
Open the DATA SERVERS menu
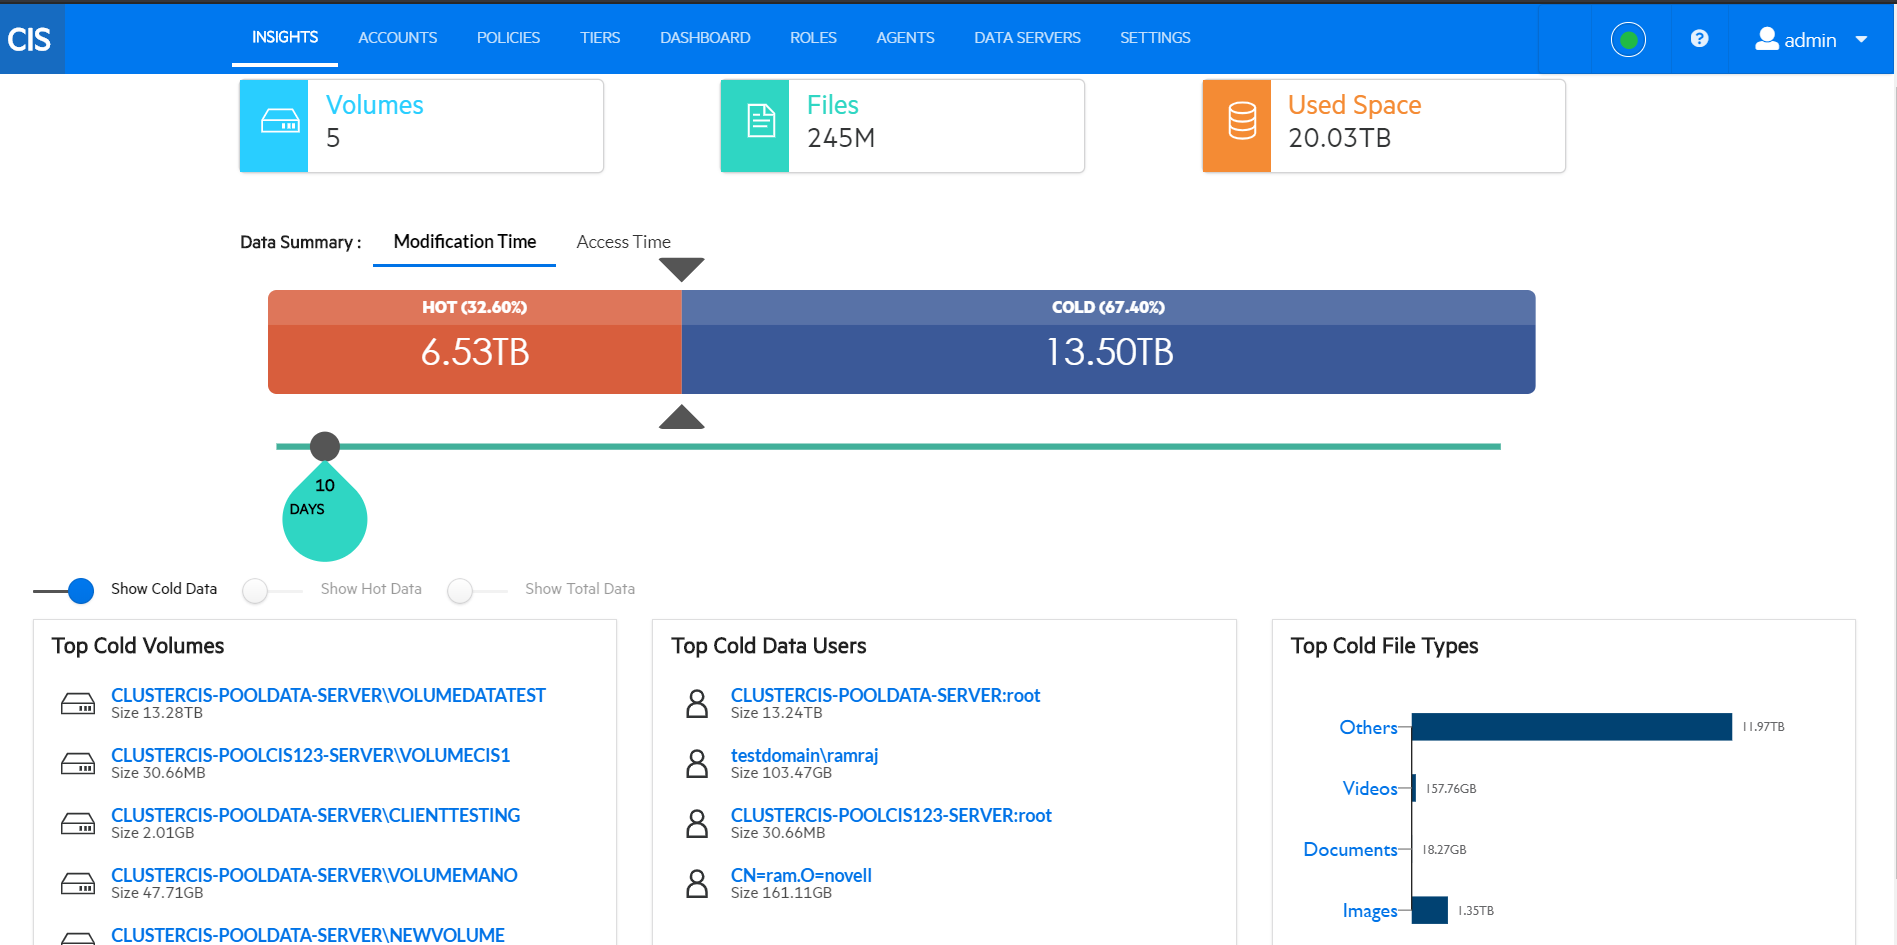[x=1027, y=38]
